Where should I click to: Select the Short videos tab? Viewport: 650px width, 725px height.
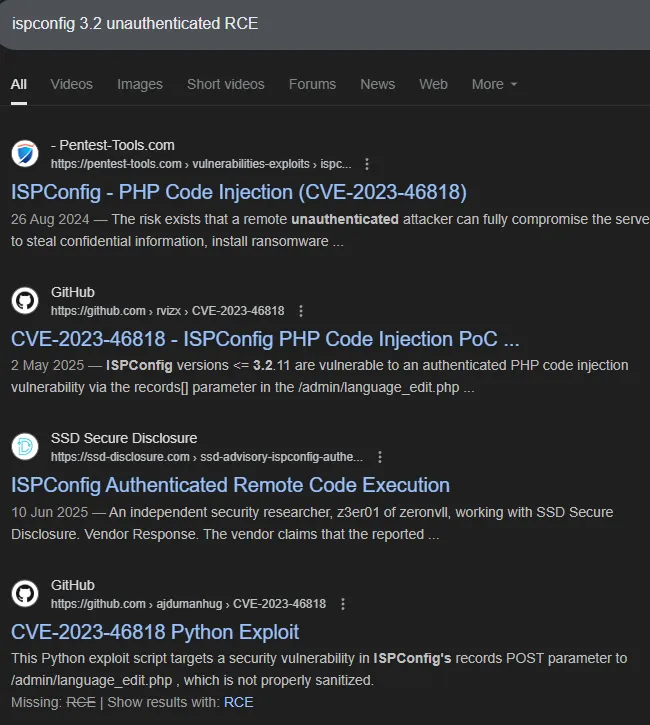click(225, 84)
